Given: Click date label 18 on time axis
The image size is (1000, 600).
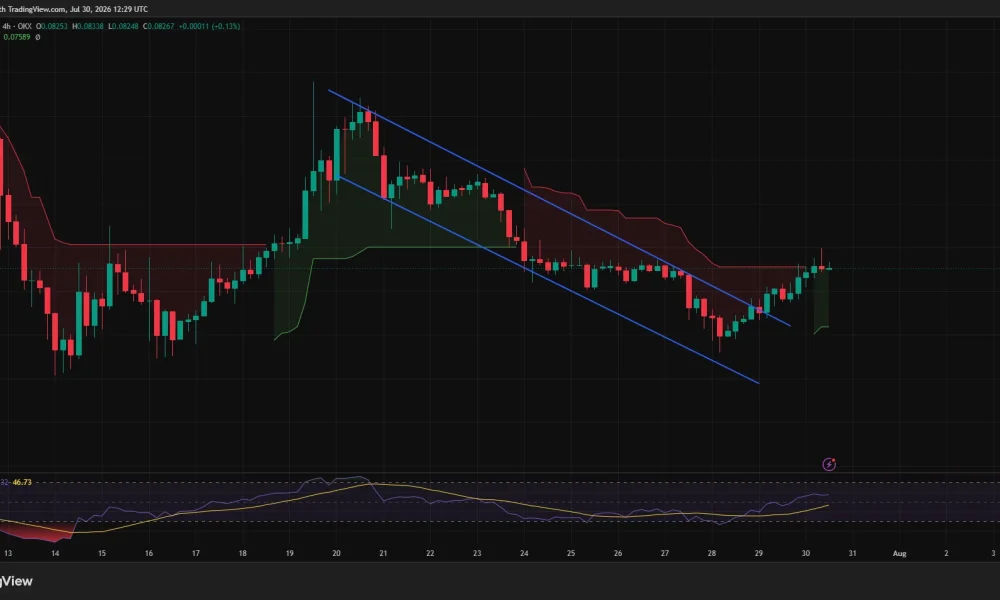Looking at the screenshot, I should (242, 553).
